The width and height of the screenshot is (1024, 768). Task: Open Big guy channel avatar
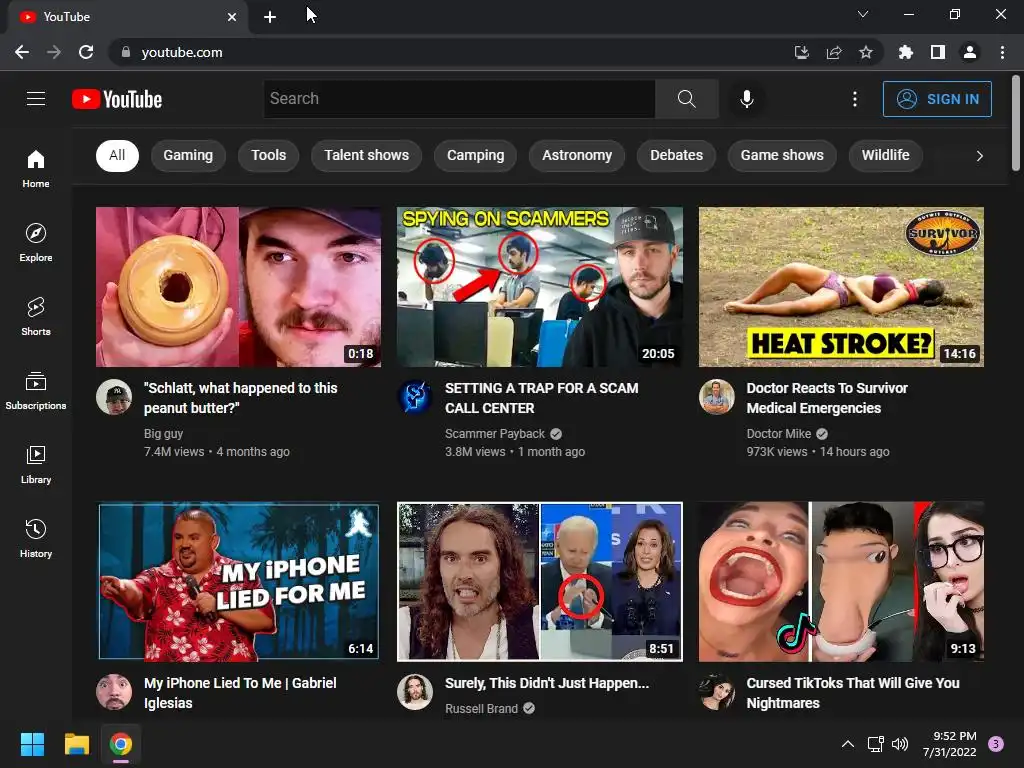point(114,396)
